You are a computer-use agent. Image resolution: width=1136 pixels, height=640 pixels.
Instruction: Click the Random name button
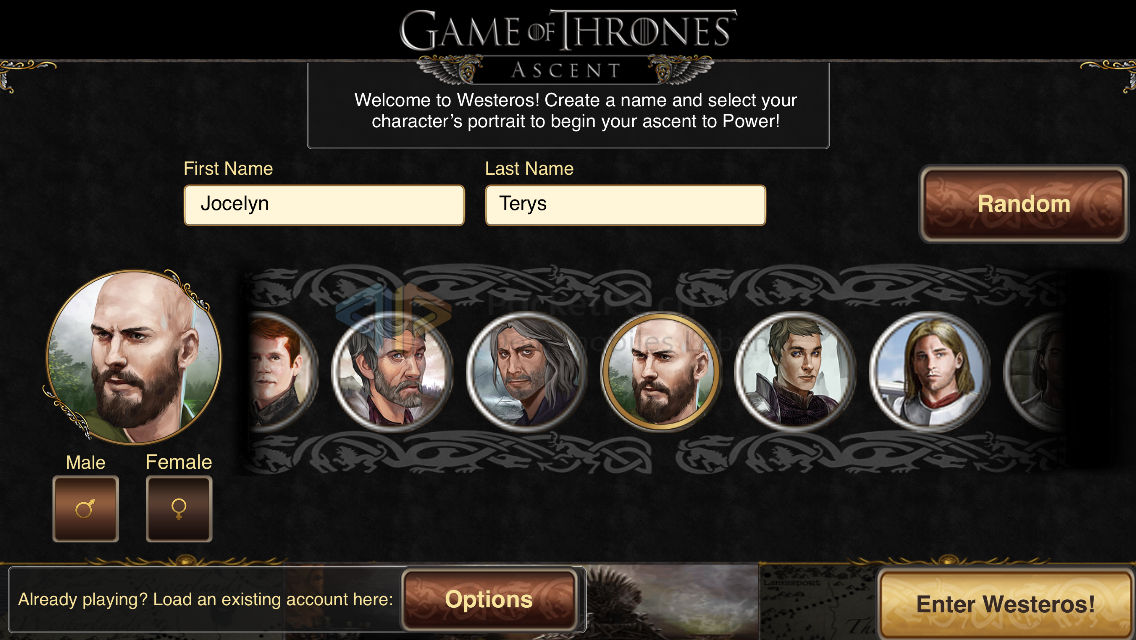pyautogui.click(x=1024, y=204)
